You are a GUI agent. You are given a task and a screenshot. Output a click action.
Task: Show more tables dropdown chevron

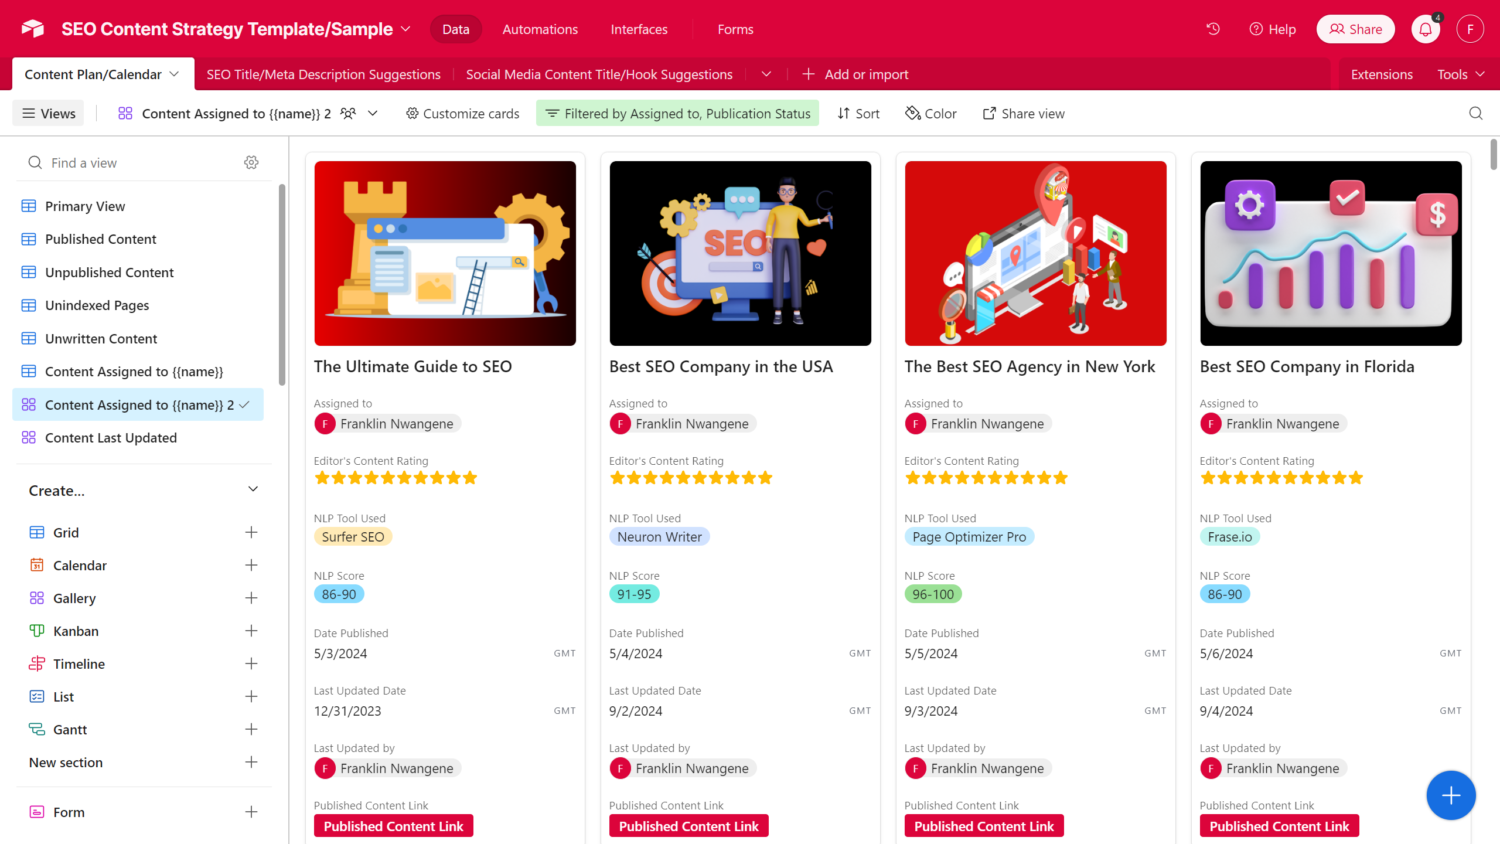click(766, 74)
